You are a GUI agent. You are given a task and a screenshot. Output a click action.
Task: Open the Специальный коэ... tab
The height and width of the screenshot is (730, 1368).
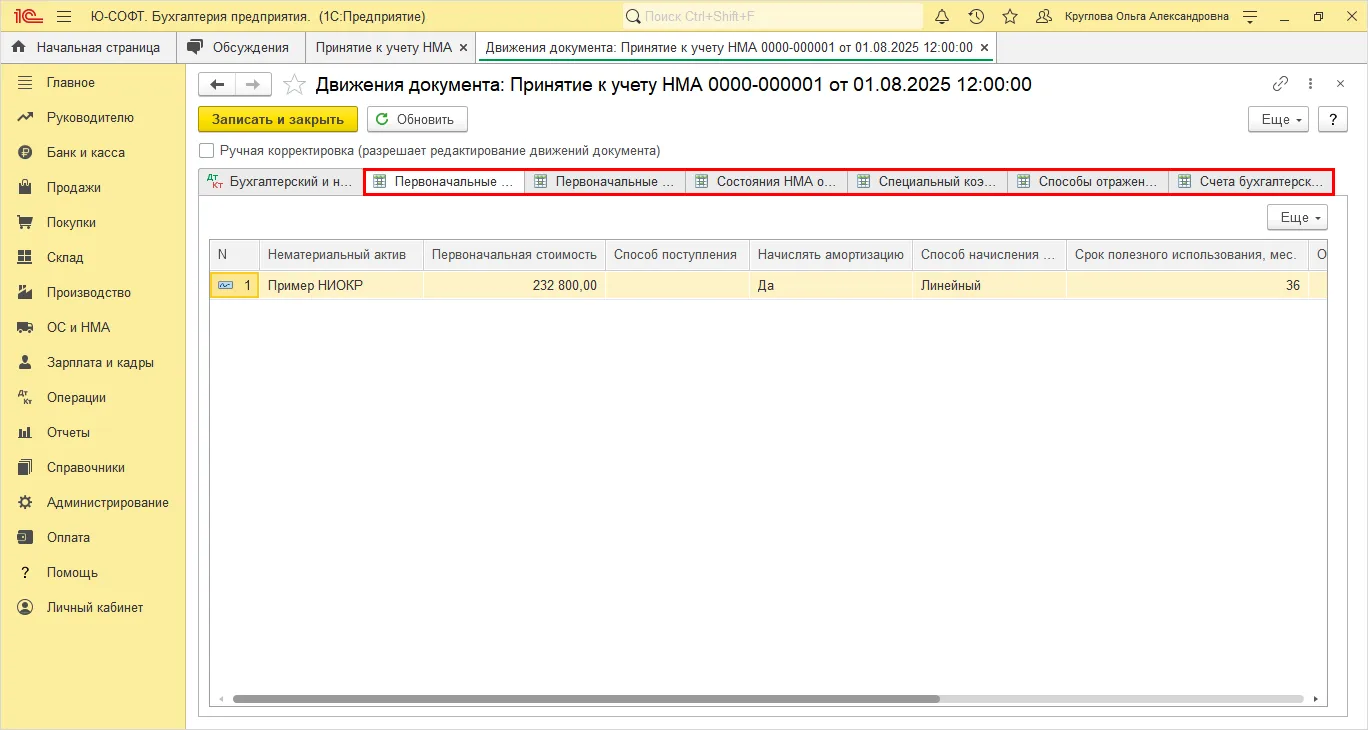928,182
